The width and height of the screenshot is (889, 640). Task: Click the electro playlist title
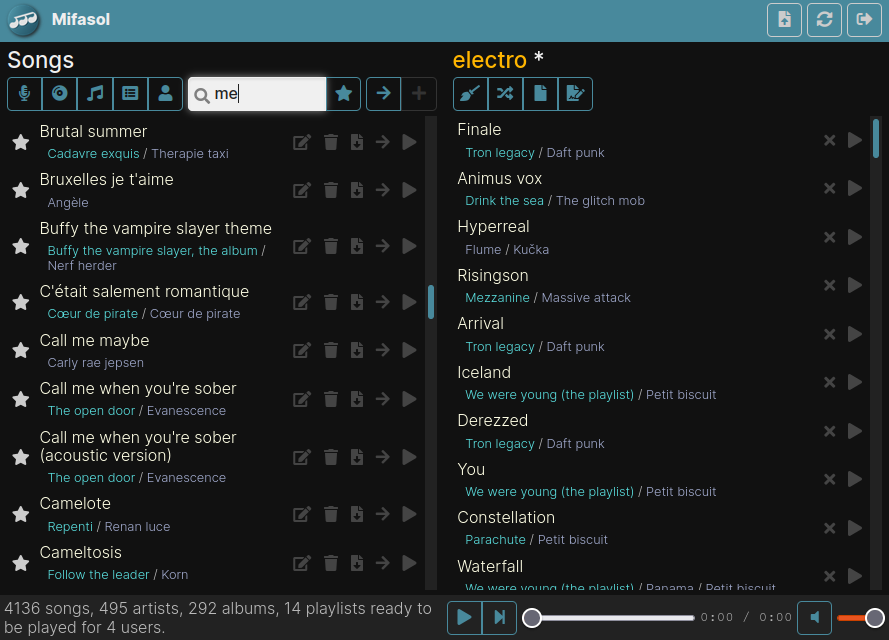[490, 60]
